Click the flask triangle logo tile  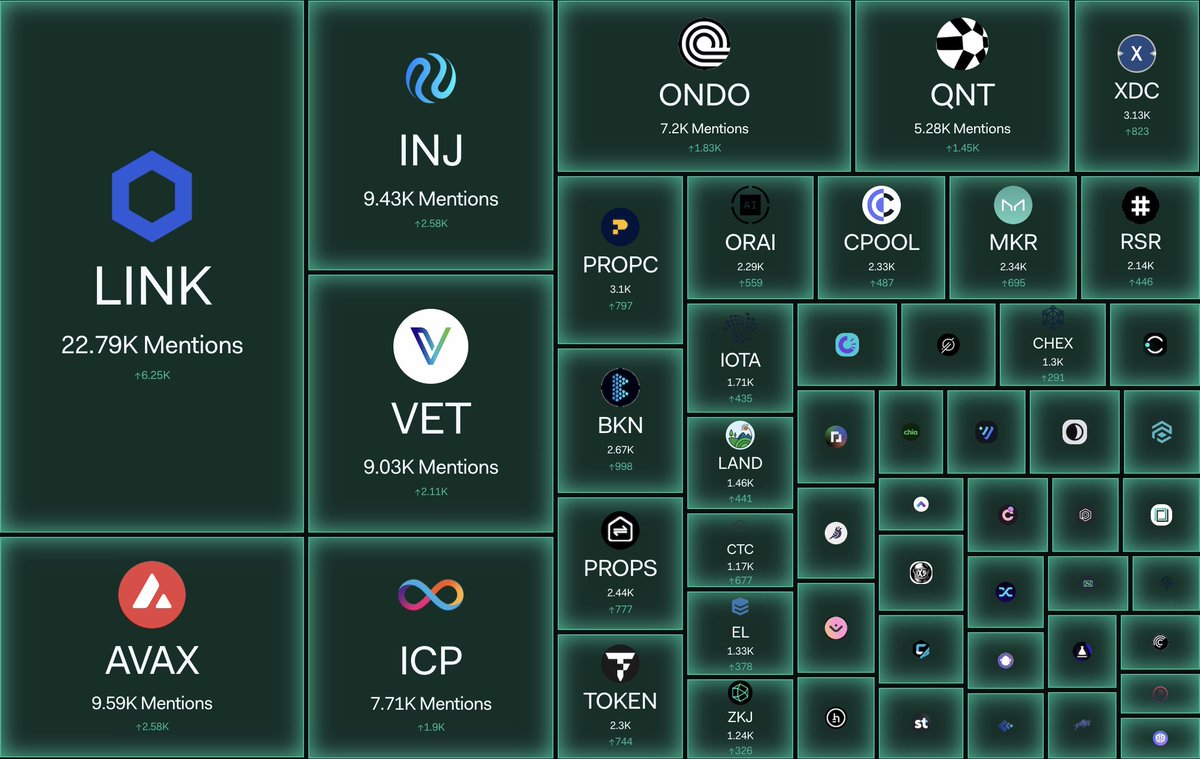pos(1082,652)
